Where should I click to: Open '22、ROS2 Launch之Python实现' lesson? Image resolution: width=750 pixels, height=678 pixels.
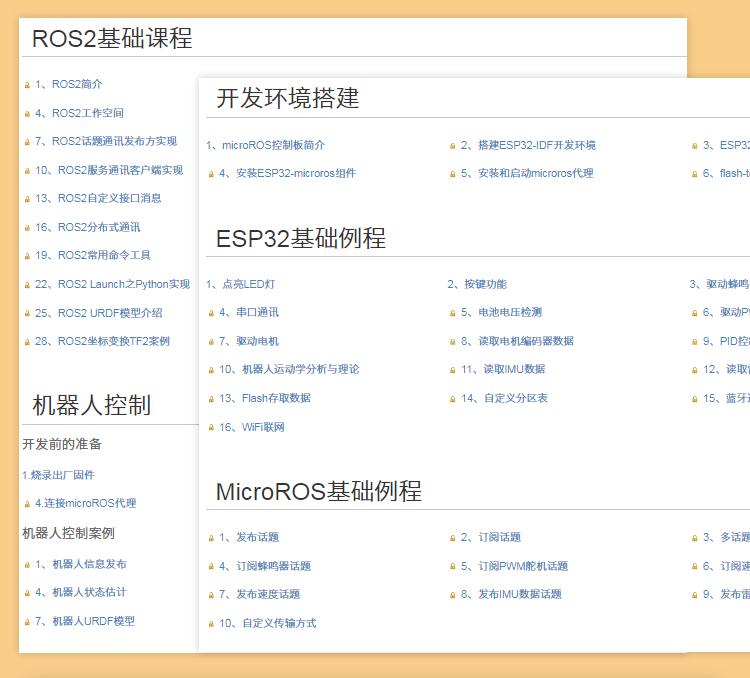[x=112, y=284]
